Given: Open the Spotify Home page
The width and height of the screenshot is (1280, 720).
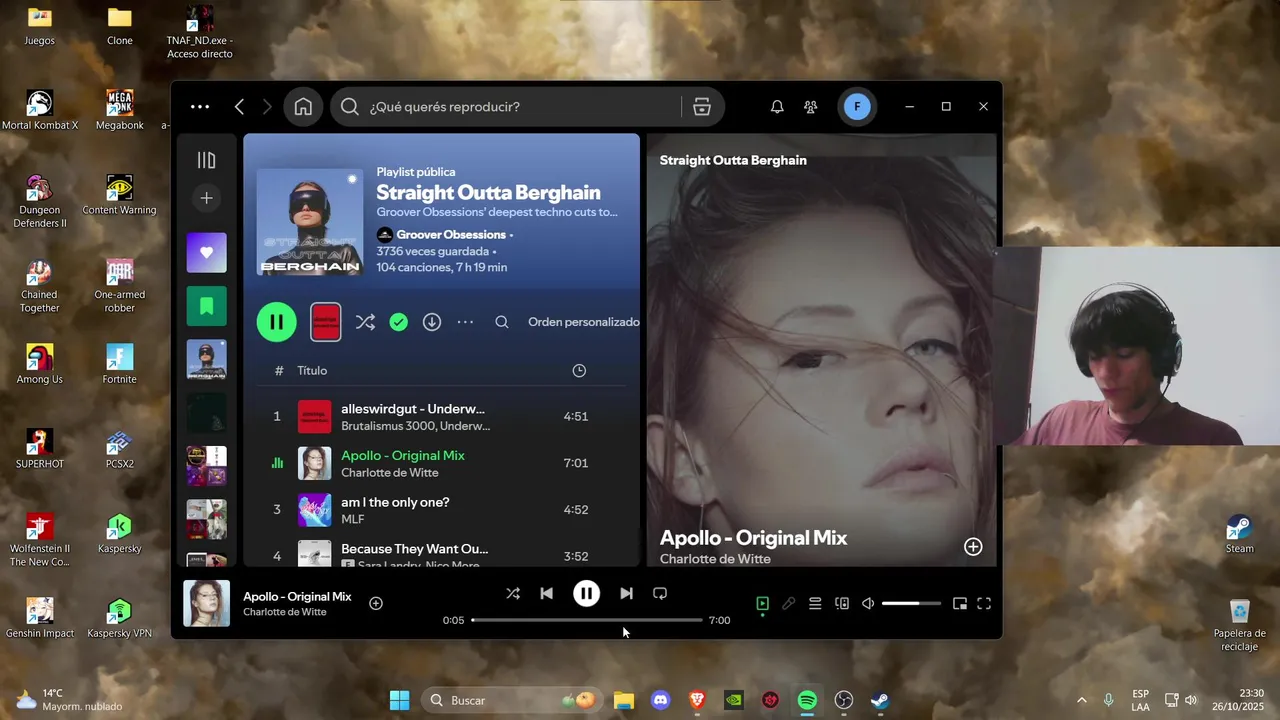Looking at the screenshot, I should pos(303,107).
